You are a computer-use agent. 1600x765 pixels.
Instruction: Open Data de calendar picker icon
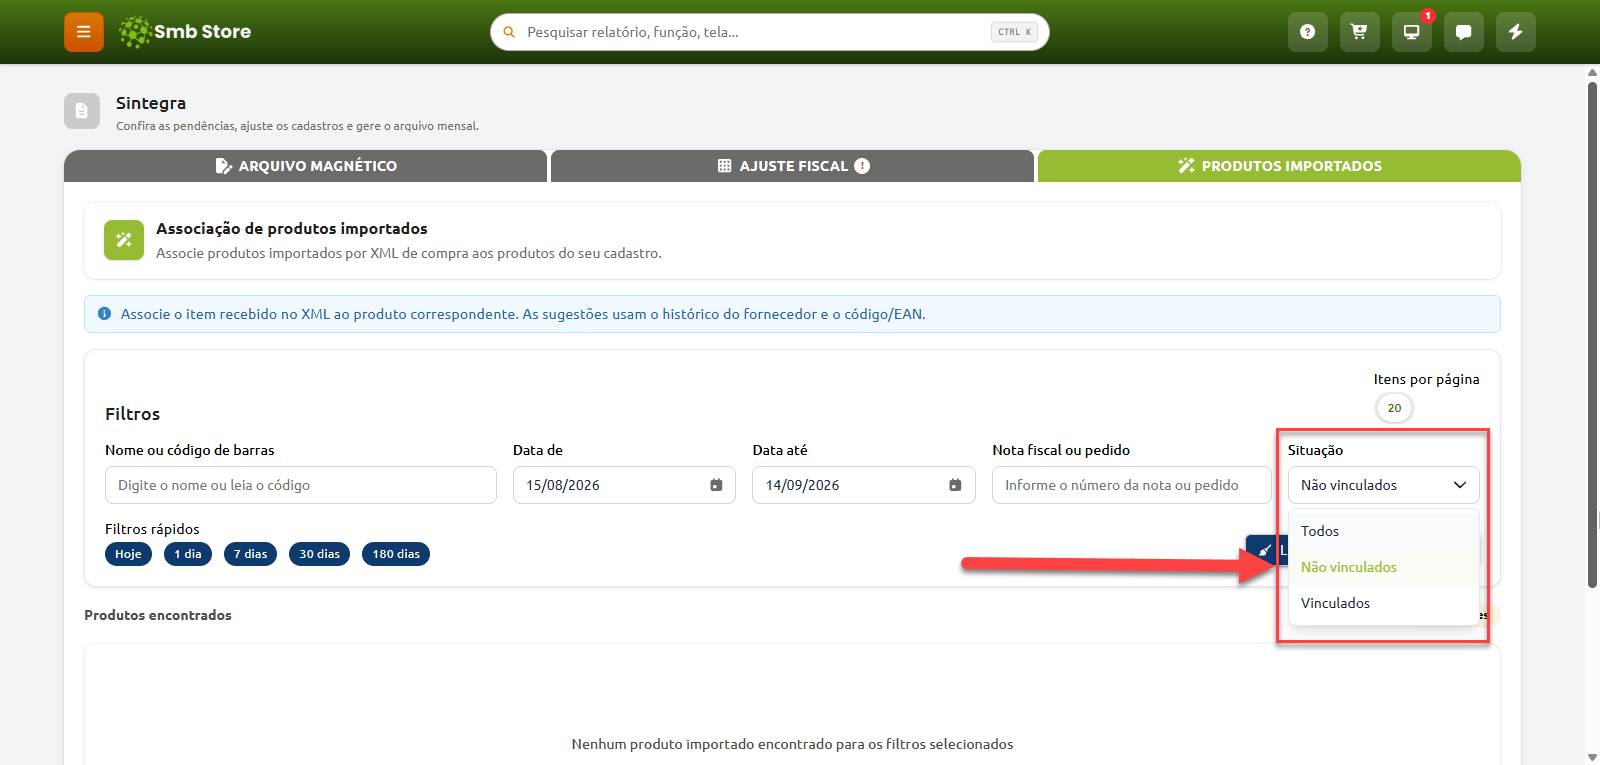(716, 485)
